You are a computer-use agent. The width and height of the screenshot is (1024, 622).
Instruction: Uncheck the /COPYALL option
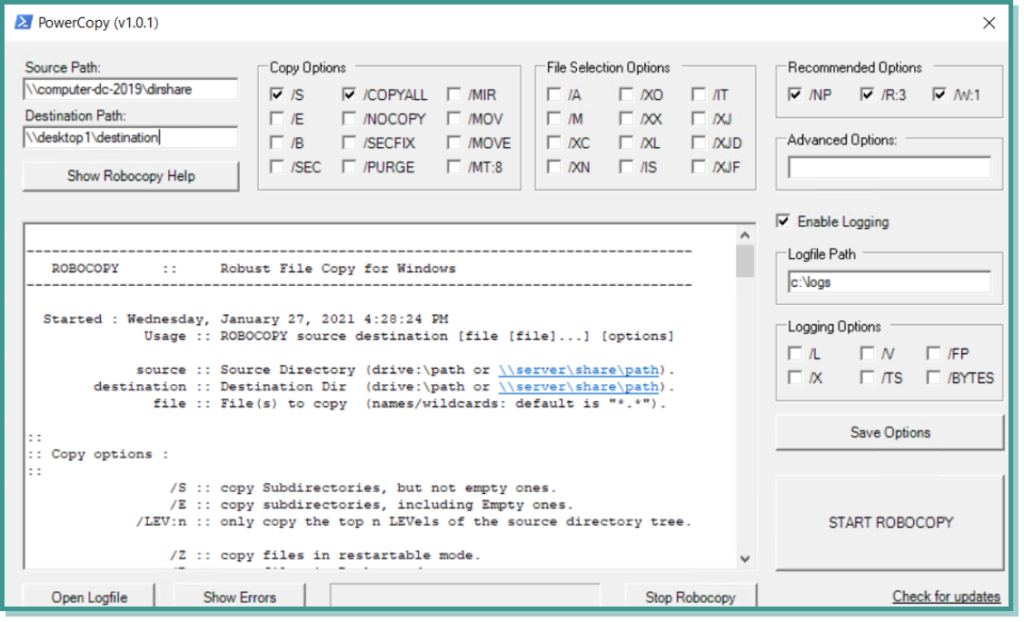click(349, 94)
